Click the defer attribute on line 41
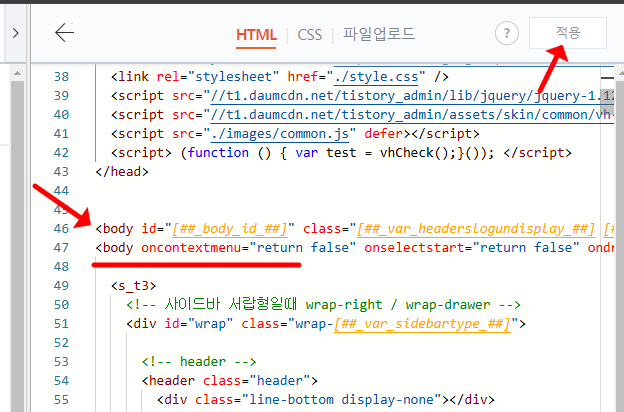 click(x=384, y=134)
